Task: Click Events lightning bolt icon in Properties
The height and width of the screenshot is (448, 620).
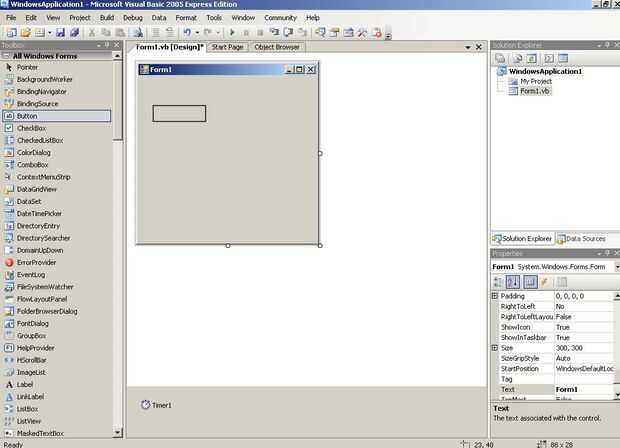Action: coord(544,282)
